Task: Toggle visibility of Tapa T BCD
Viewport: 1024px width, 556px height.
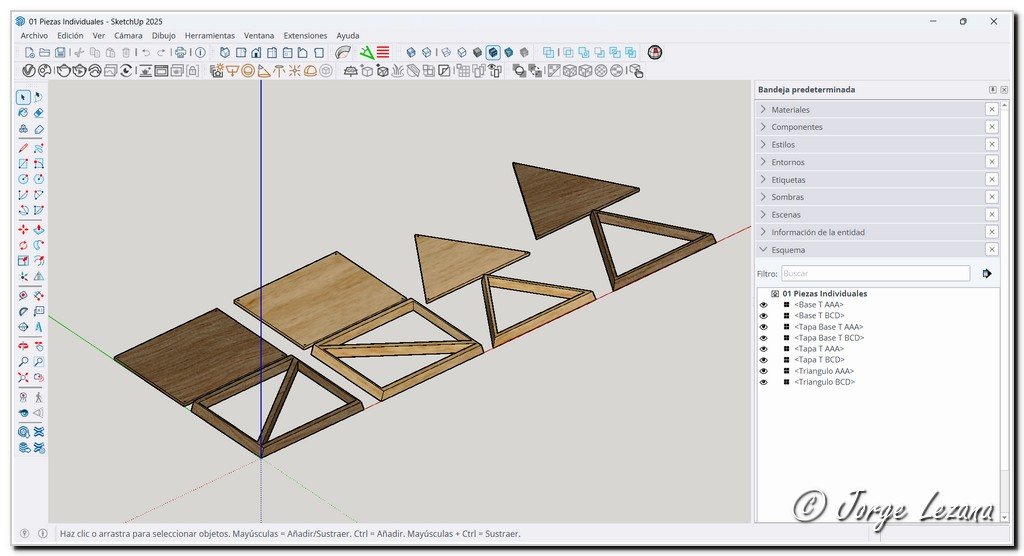Action: 764,360
